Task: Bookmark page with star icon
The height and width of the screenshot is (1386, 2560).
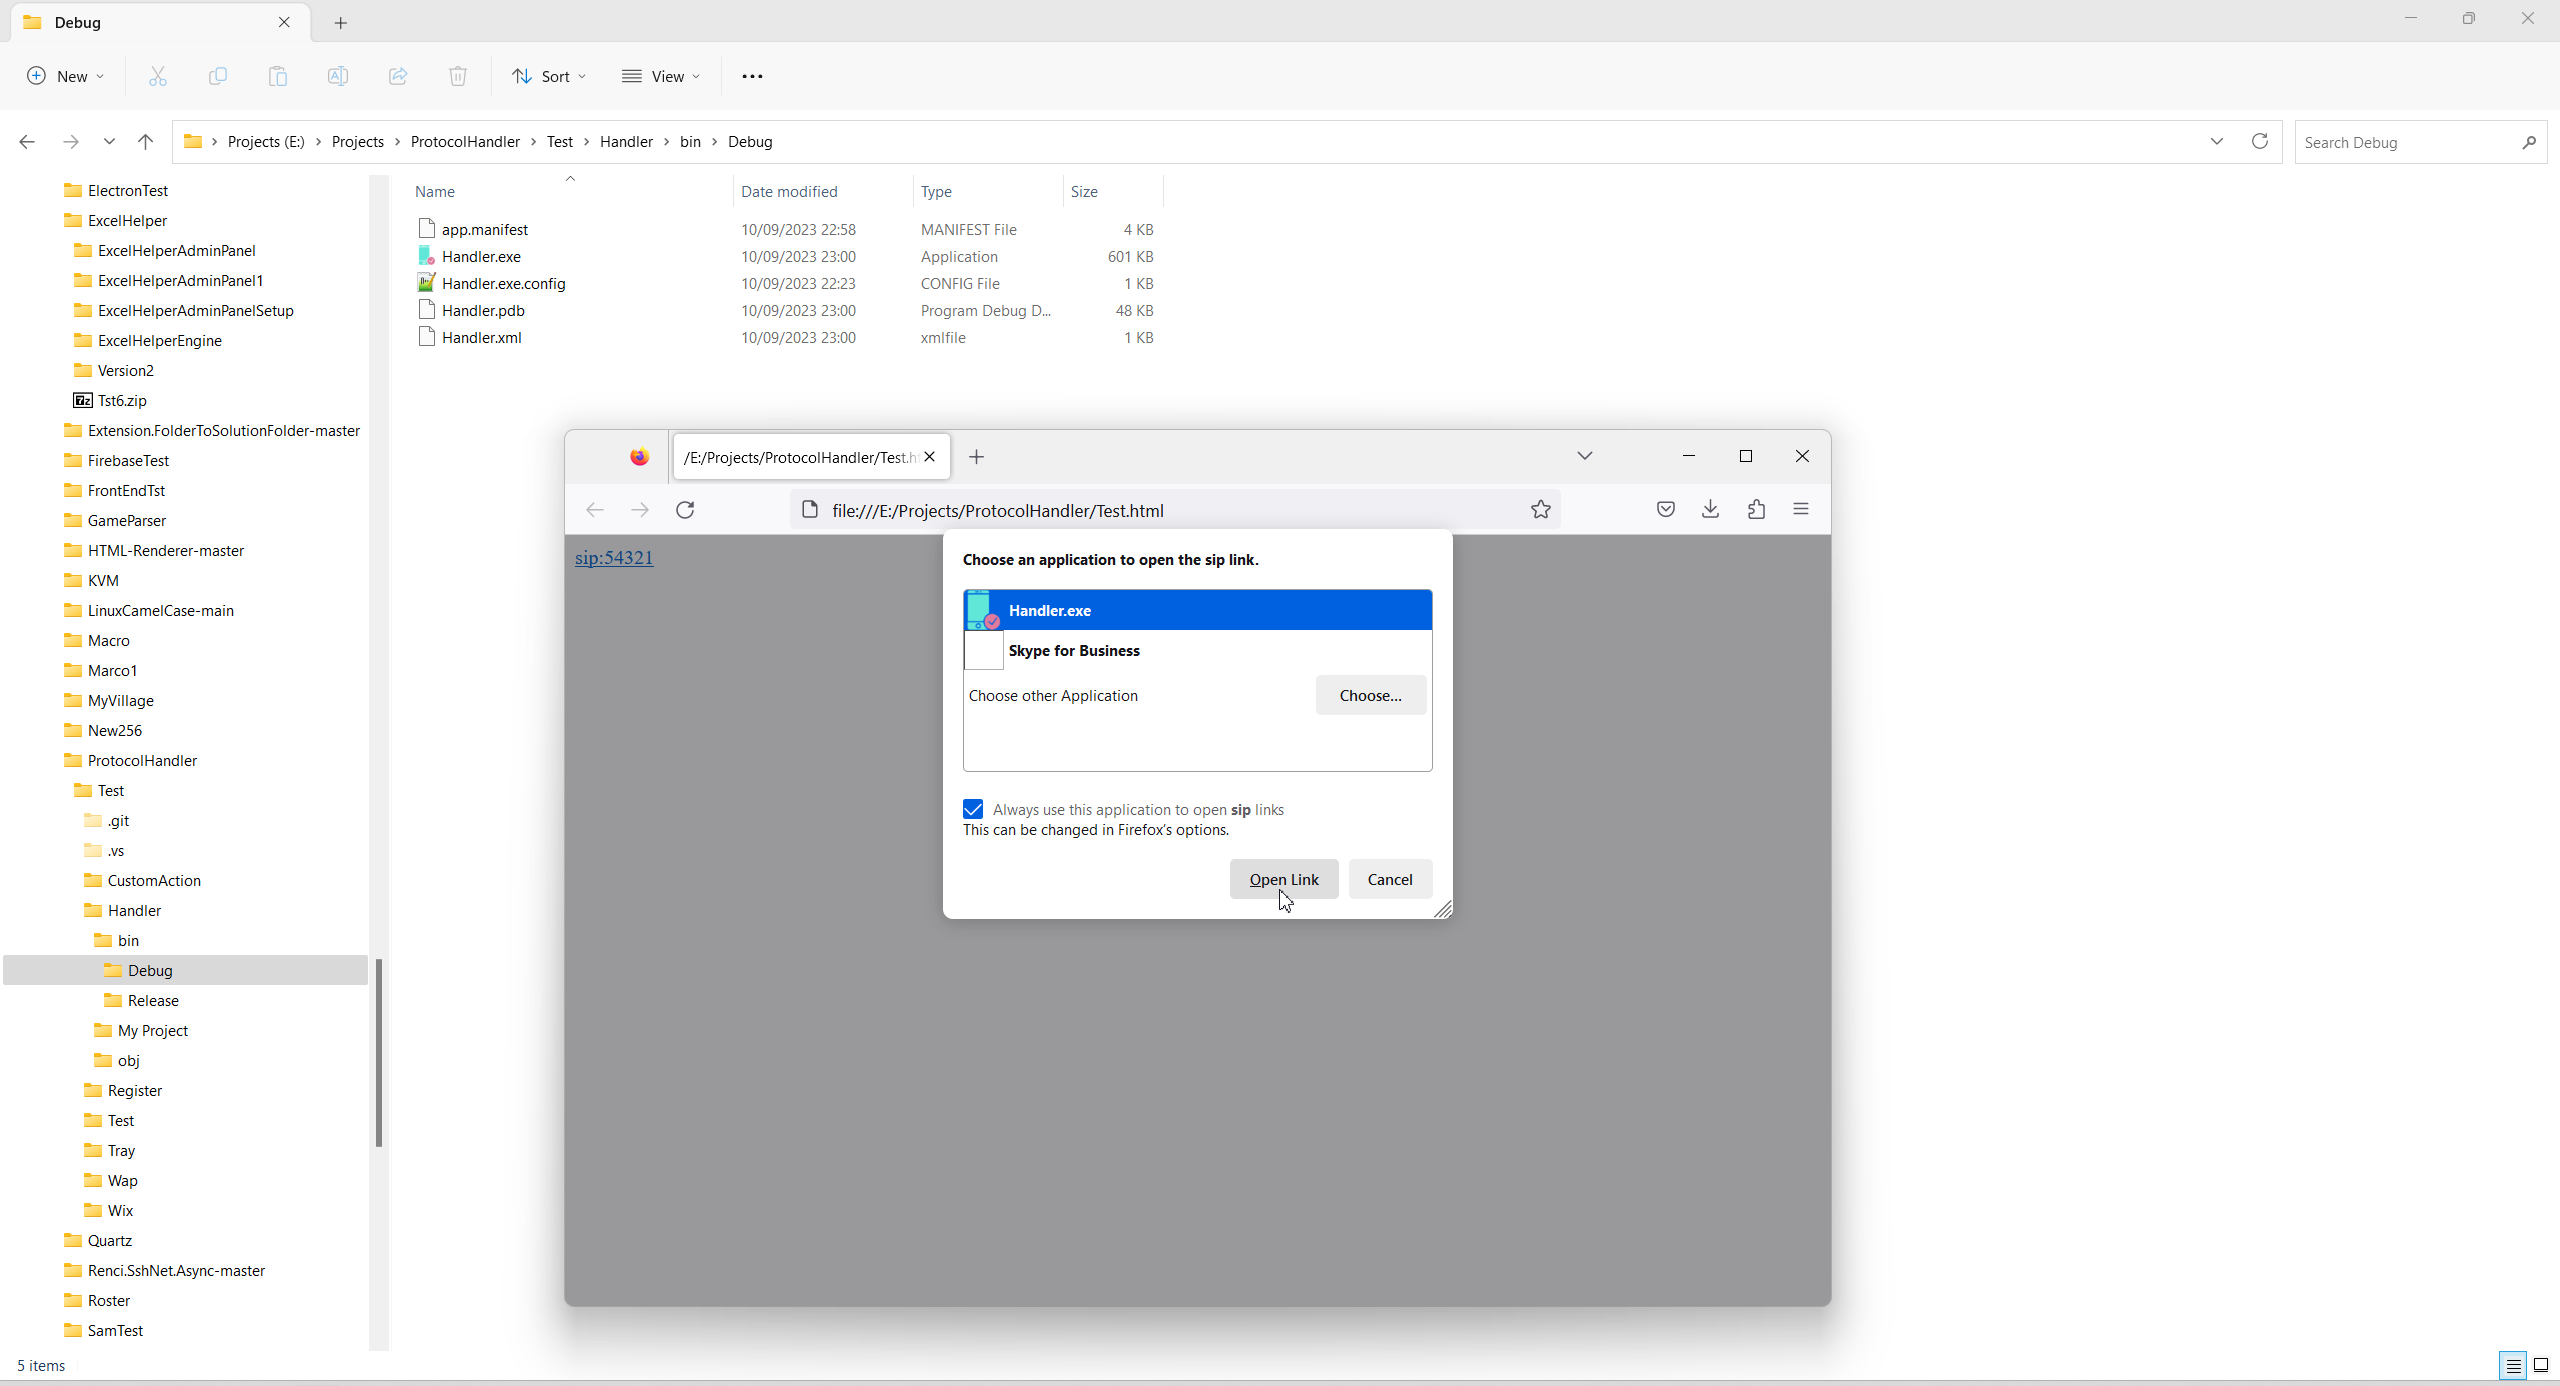Action: point(1540,510)
